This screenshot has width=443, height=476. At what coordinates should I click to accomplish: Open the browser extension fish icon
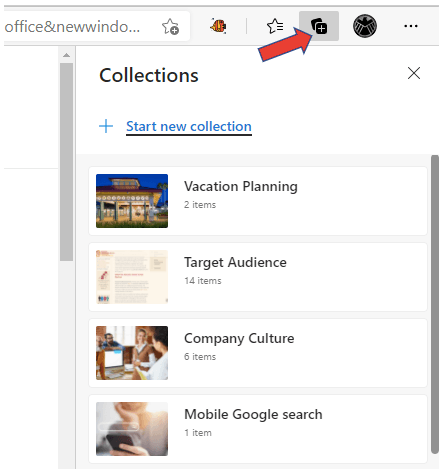point(218,26)
